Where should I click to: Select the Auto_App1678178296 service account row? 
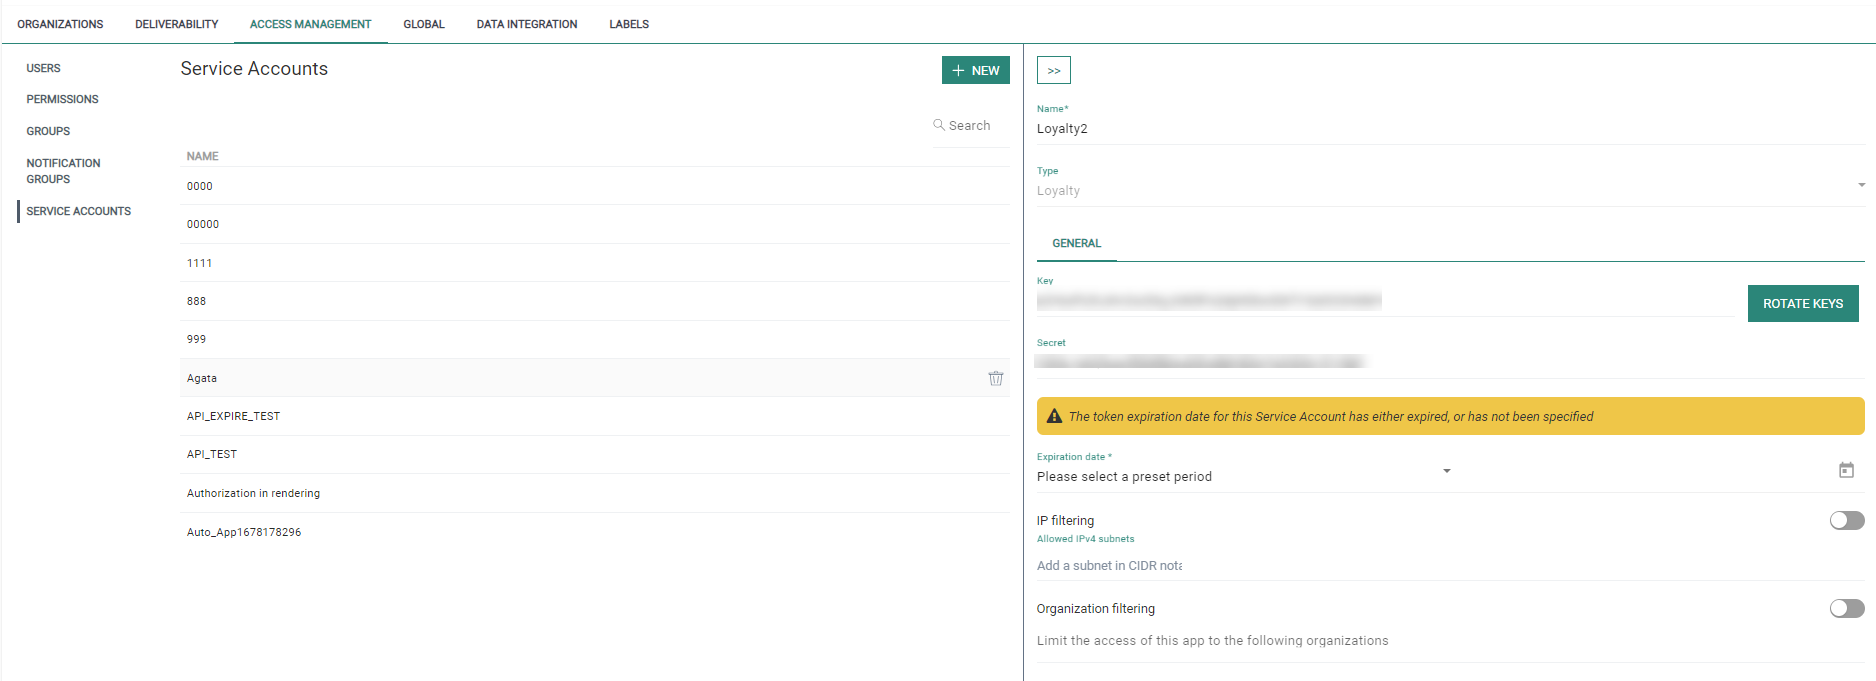[243, 532]
